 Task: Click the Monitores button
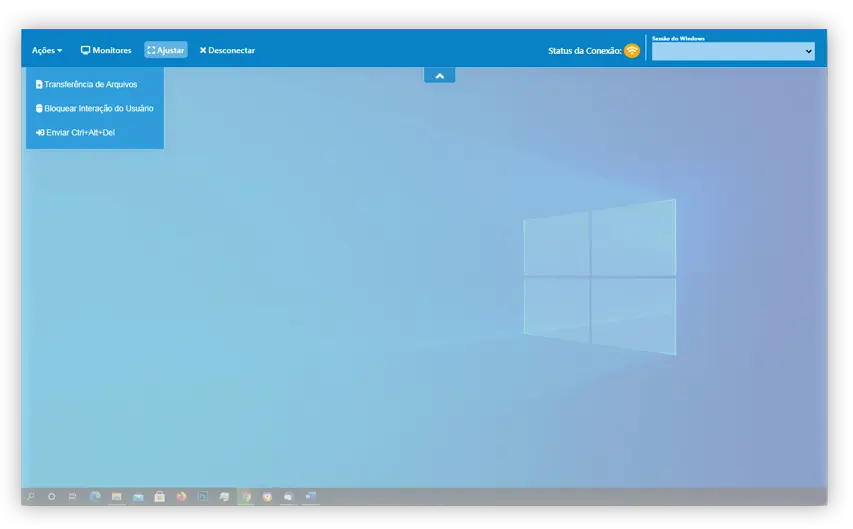pos(106,50)
